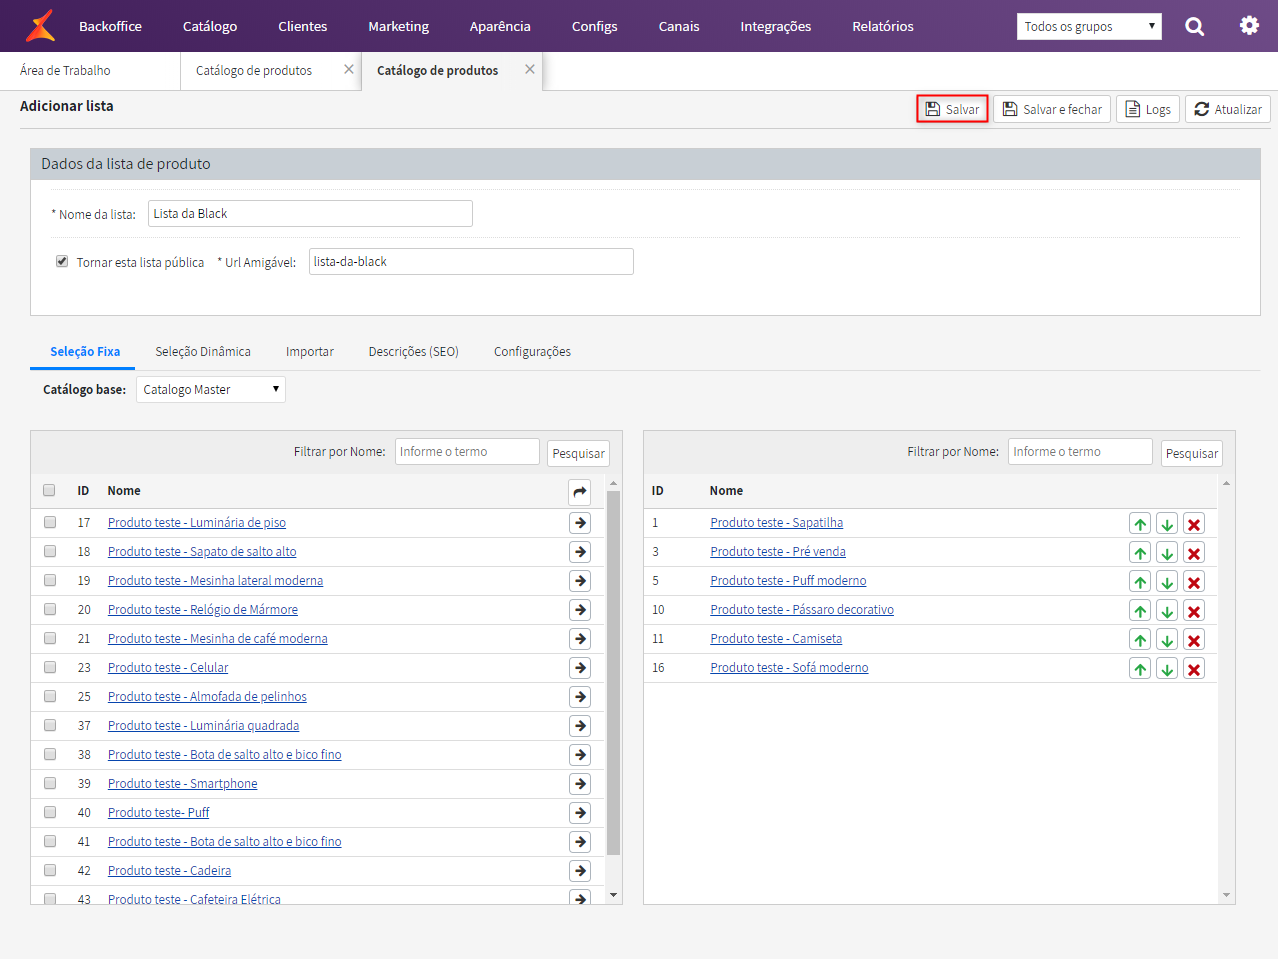The image size is (1278, 959).
Task: Open the Relatórios menu
Action: (x=883, y=26)
